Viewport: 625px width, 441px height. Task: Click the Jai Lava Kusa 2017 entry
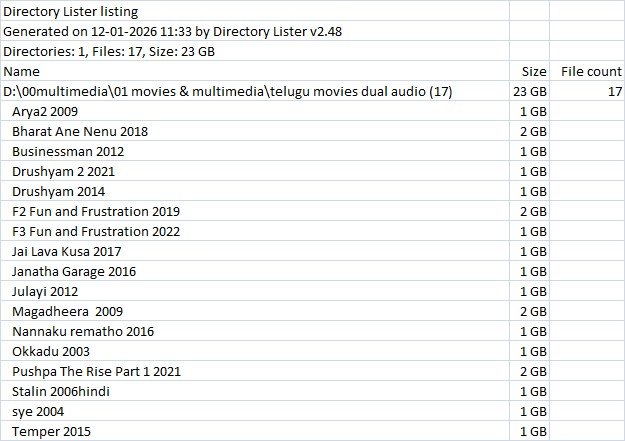[67, 252]
